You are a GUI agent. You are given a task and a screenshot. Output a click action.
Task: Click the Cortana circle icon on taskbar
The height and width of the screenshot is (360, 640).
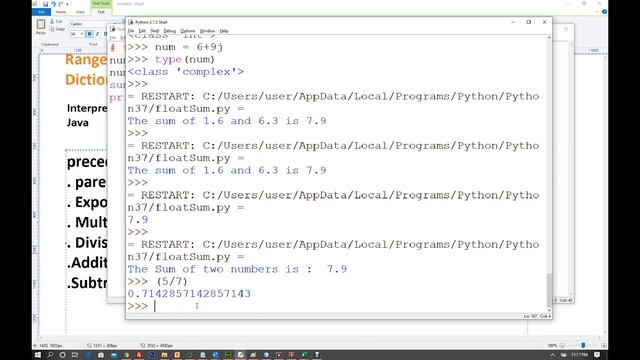(62, 355)
